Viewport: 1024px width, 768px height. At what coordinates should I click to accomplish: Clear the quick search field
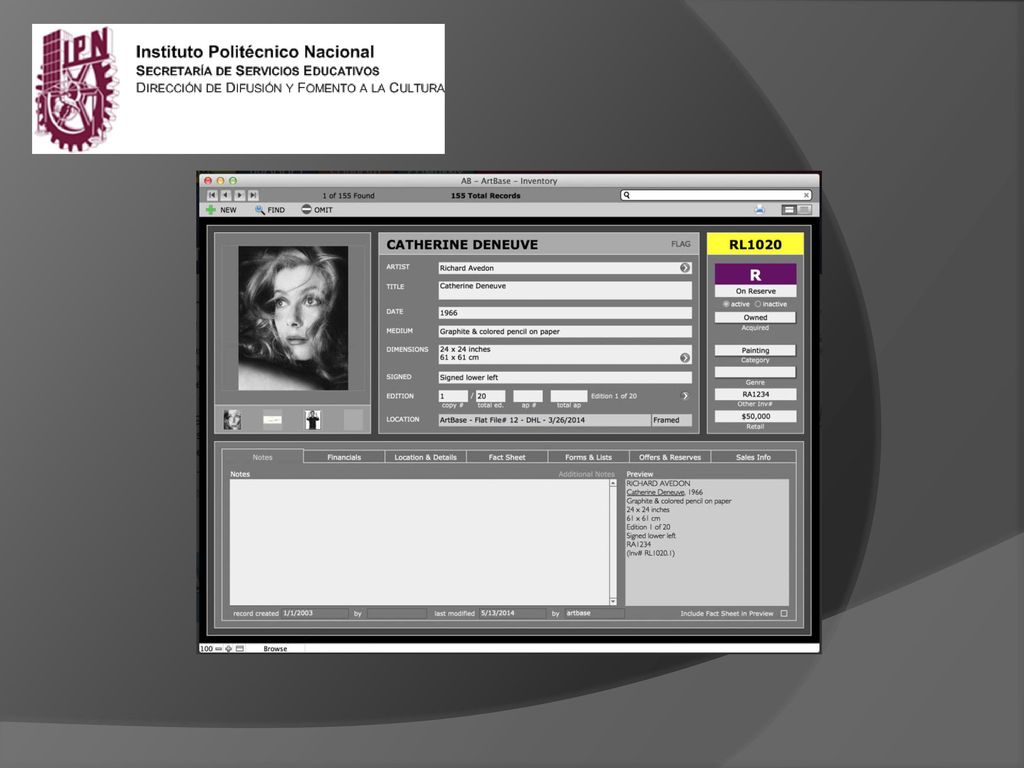(807, 195)
